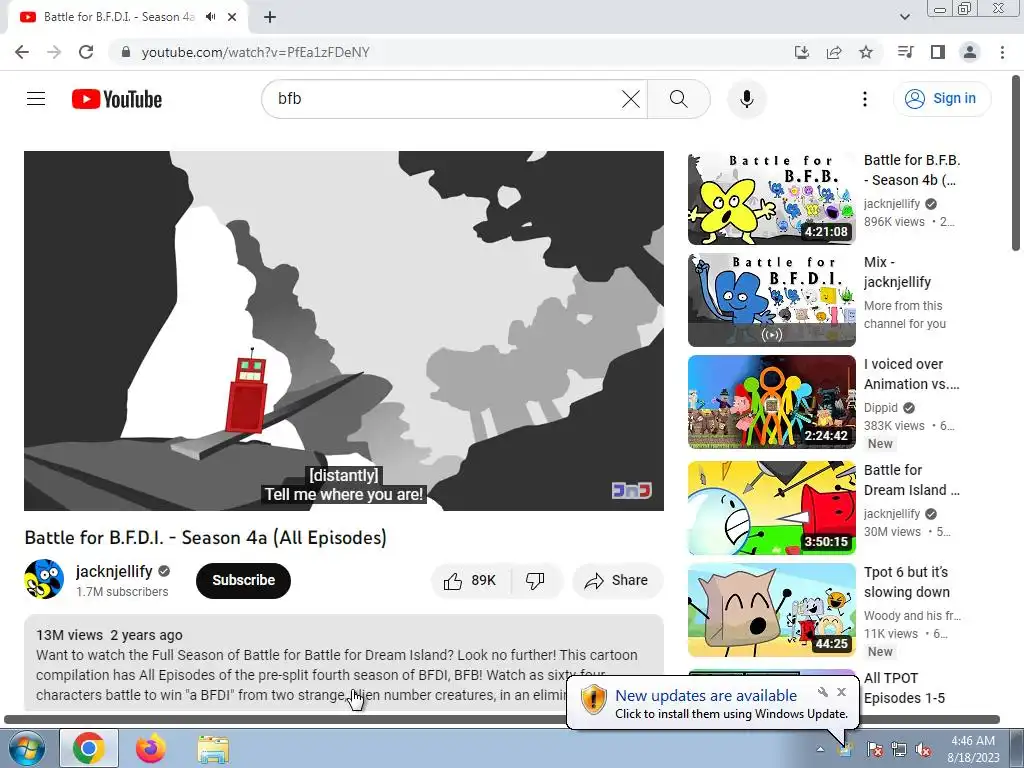The width and height of the screenshot is (1024, 768).
Task: Open the 3:50:15 Battle for Dream Island thumbnail
Action: pos(771,508)
